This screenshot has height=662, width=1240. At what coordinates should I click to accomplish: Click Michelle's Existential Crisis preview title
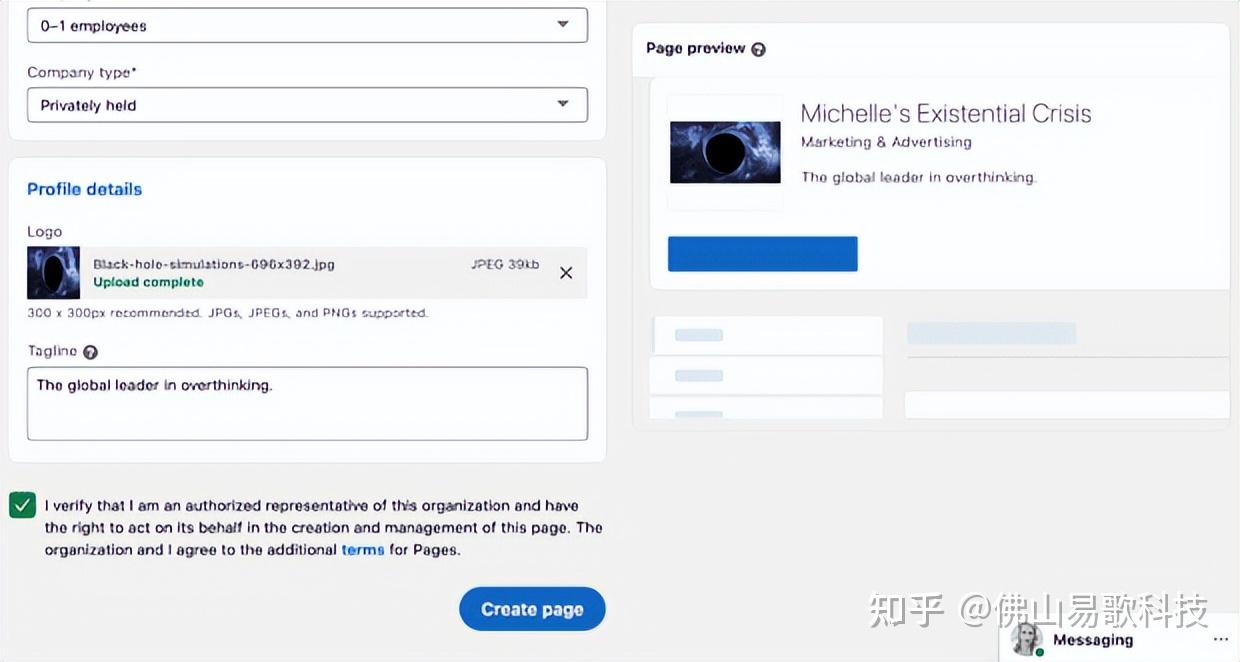946,114
